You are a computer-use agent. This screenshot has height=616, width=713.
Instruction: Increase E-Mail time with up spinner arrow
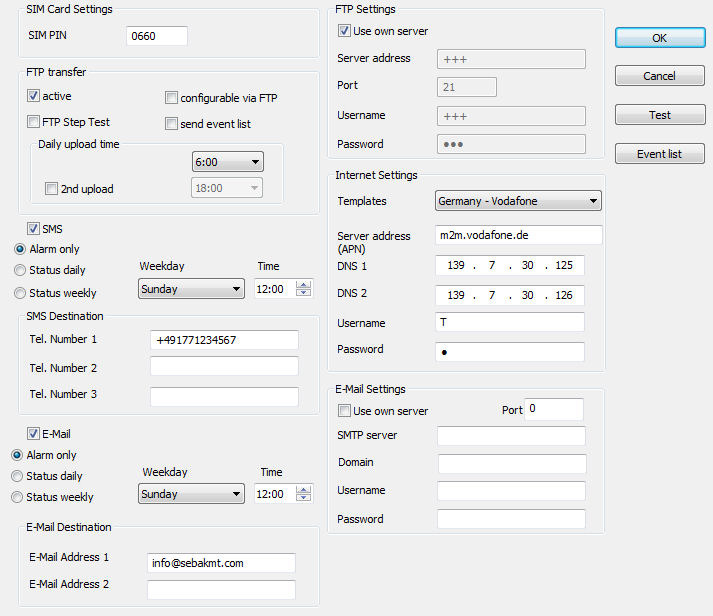click(x=303, y=490)
